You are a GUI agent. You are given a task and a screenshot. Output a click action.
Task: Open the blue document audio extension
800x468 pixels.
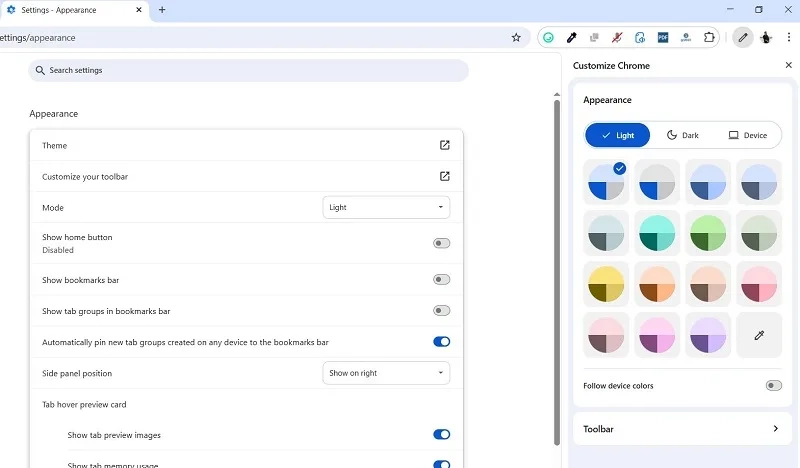click(x=640, y=37)
